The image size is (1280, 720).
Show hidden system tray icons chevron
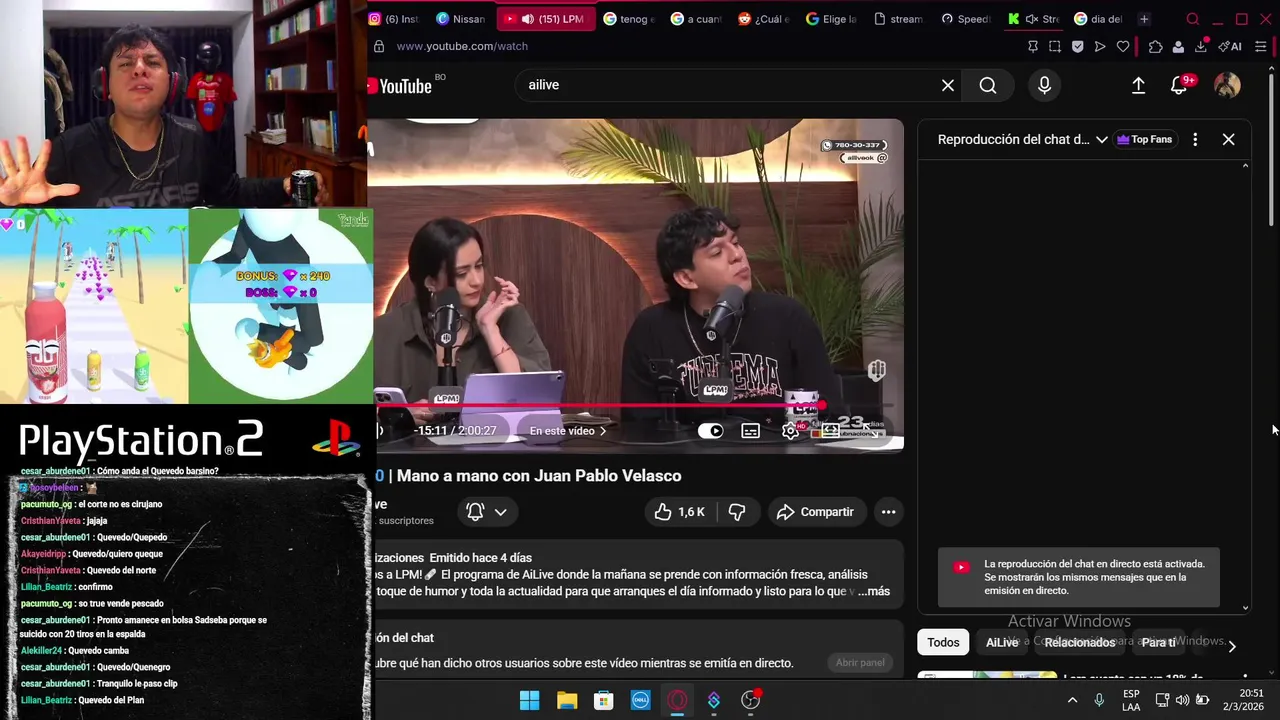[x=1072, y=700]
